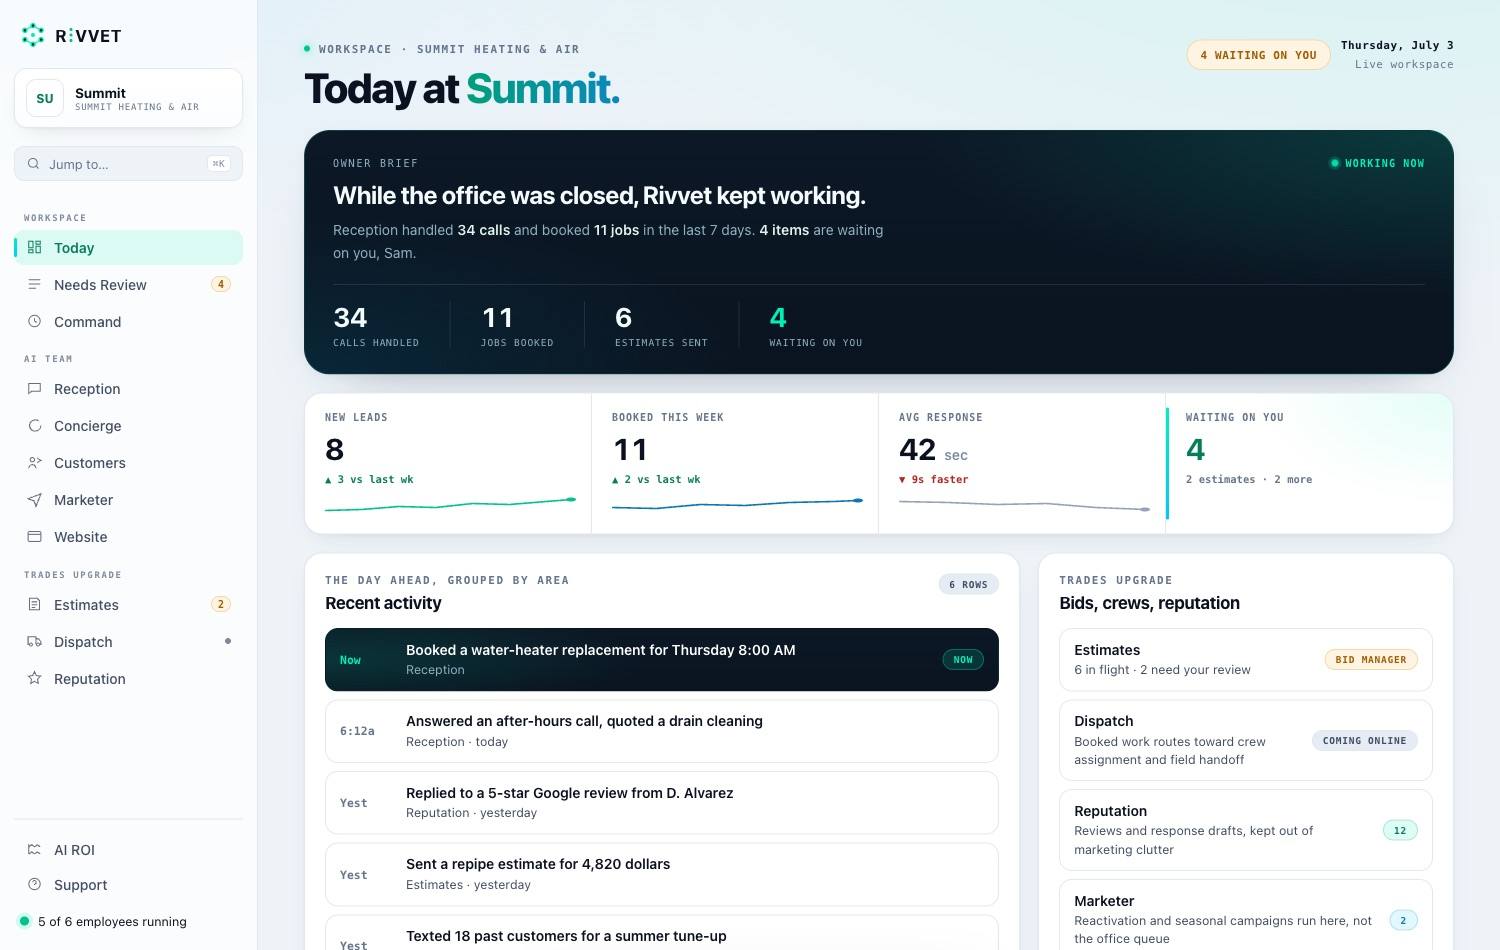Go to the Command section
The height and width of the screenshot is (950, 1500).
[x=128, y=322]
